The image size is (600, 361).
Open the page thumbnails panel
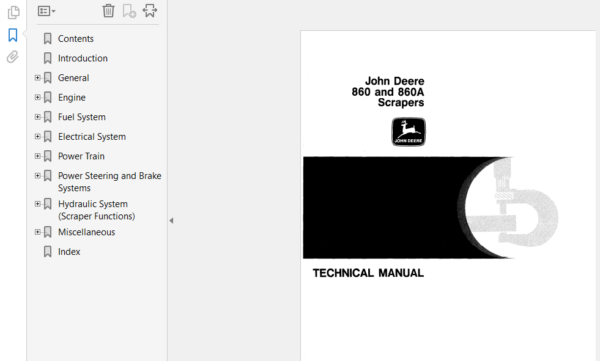[x=13, y=12]
